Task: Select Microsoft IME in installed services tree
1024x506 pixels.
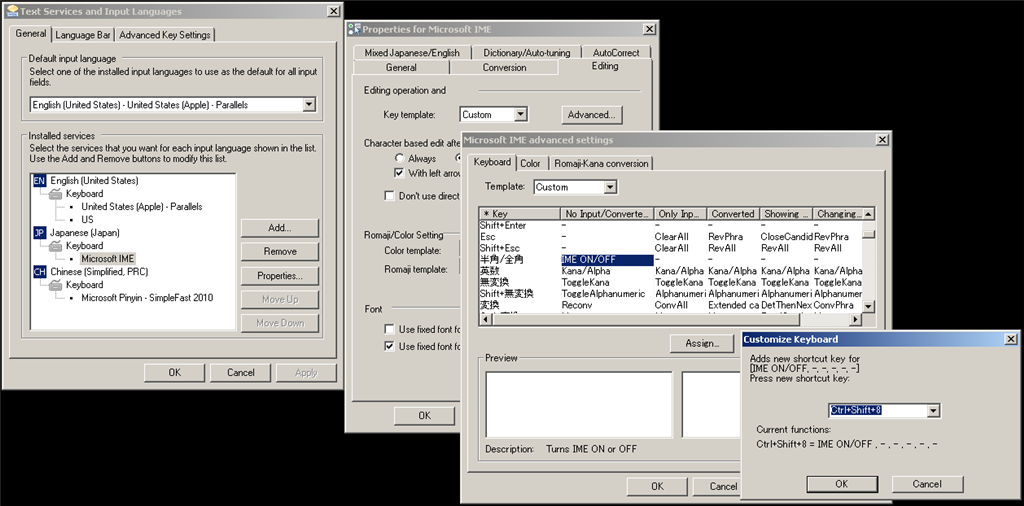Action: tap(108, 259)
